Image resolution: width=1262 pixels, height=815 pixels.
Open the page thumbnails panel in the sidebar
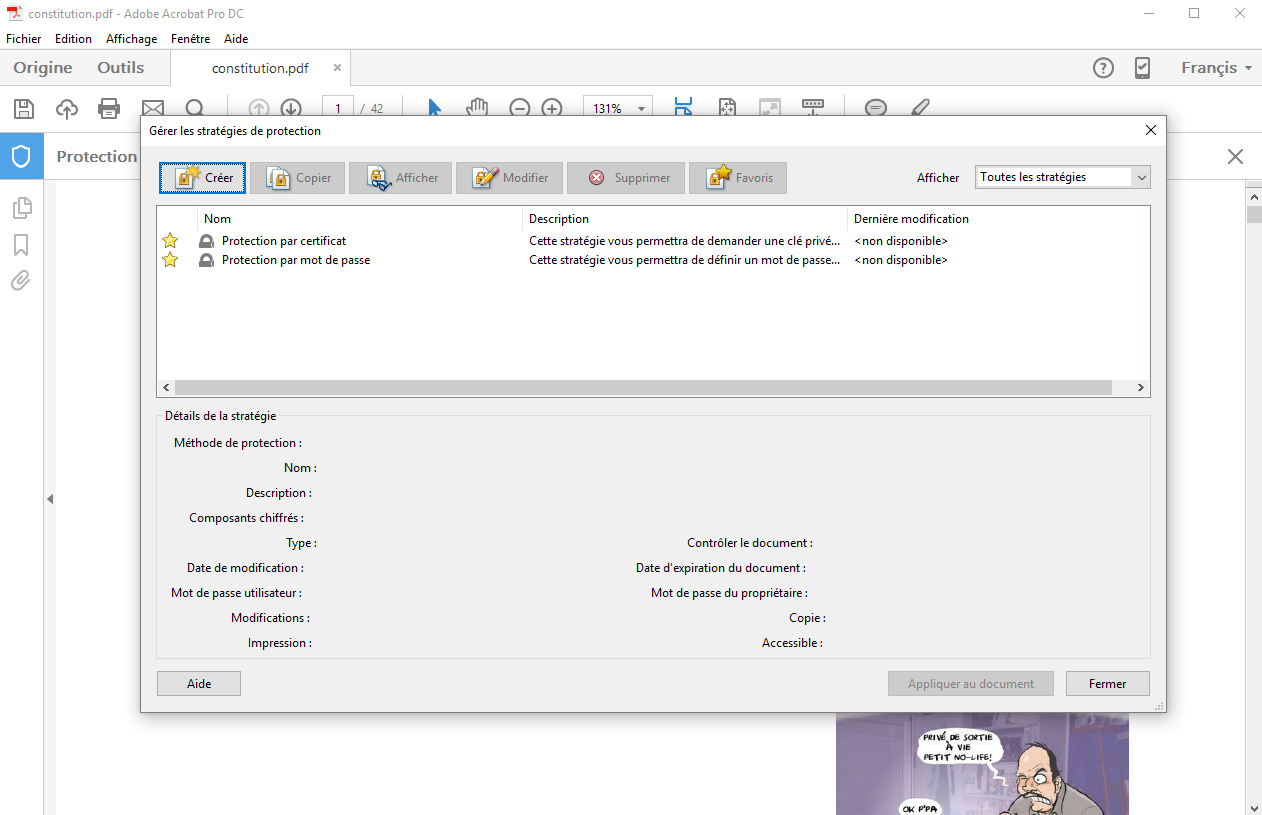[x=21, y=208]
